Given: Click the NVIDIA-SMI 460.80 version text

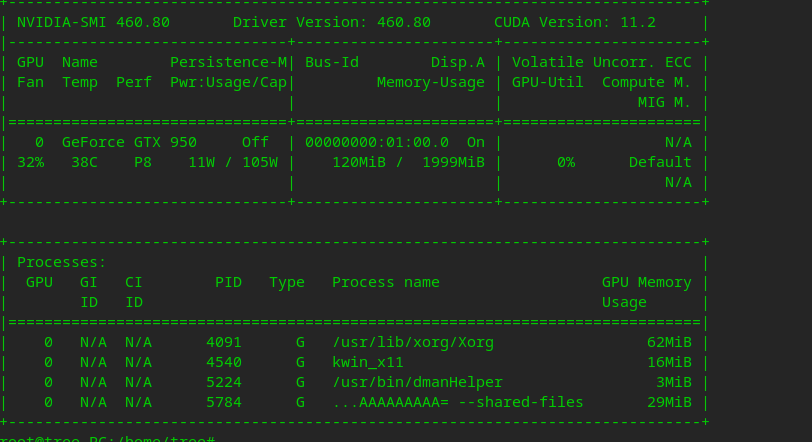Looking at the screenshot, I should pyautogui.click(x=93, y=21).
